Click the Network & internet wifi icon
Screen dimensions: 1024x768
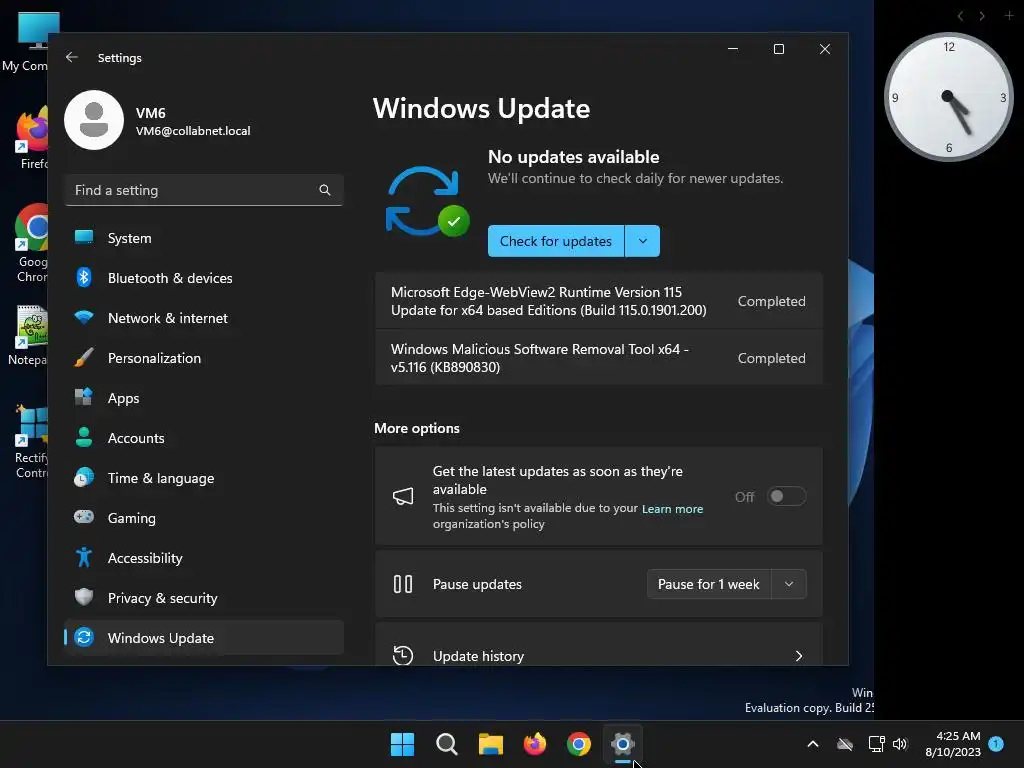coord(84,317)
